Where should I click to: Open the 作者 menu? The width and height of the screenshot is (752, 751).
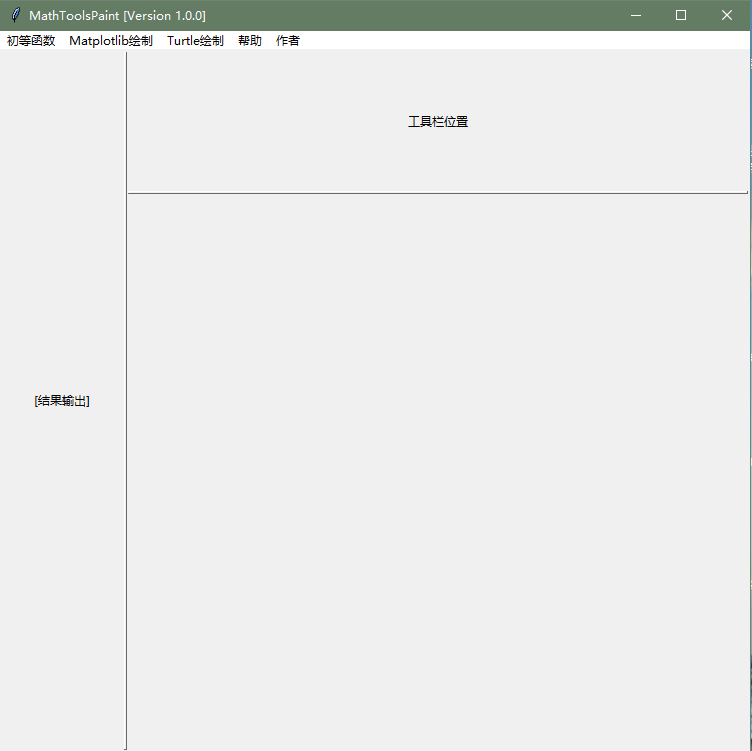(288, 41)
